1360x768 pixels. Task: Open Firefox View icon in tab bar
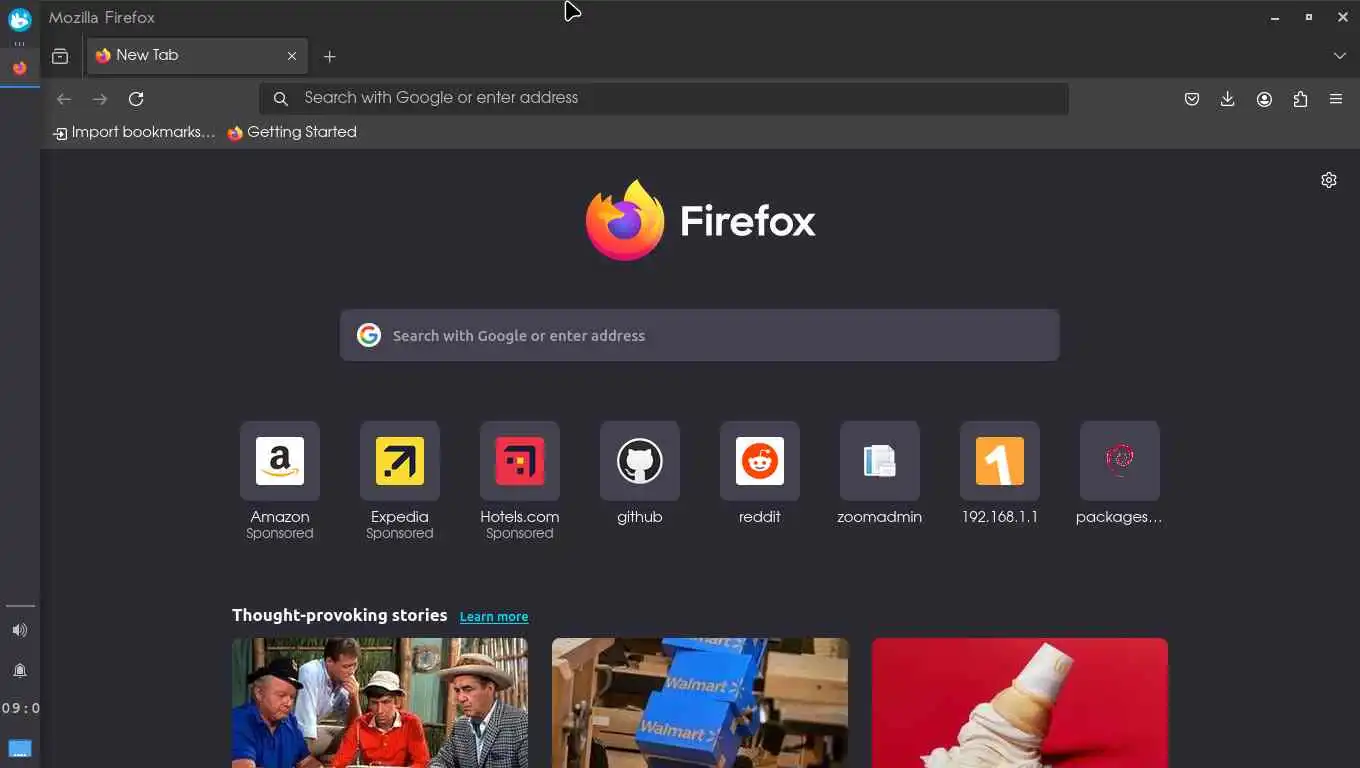pos(60,56)
